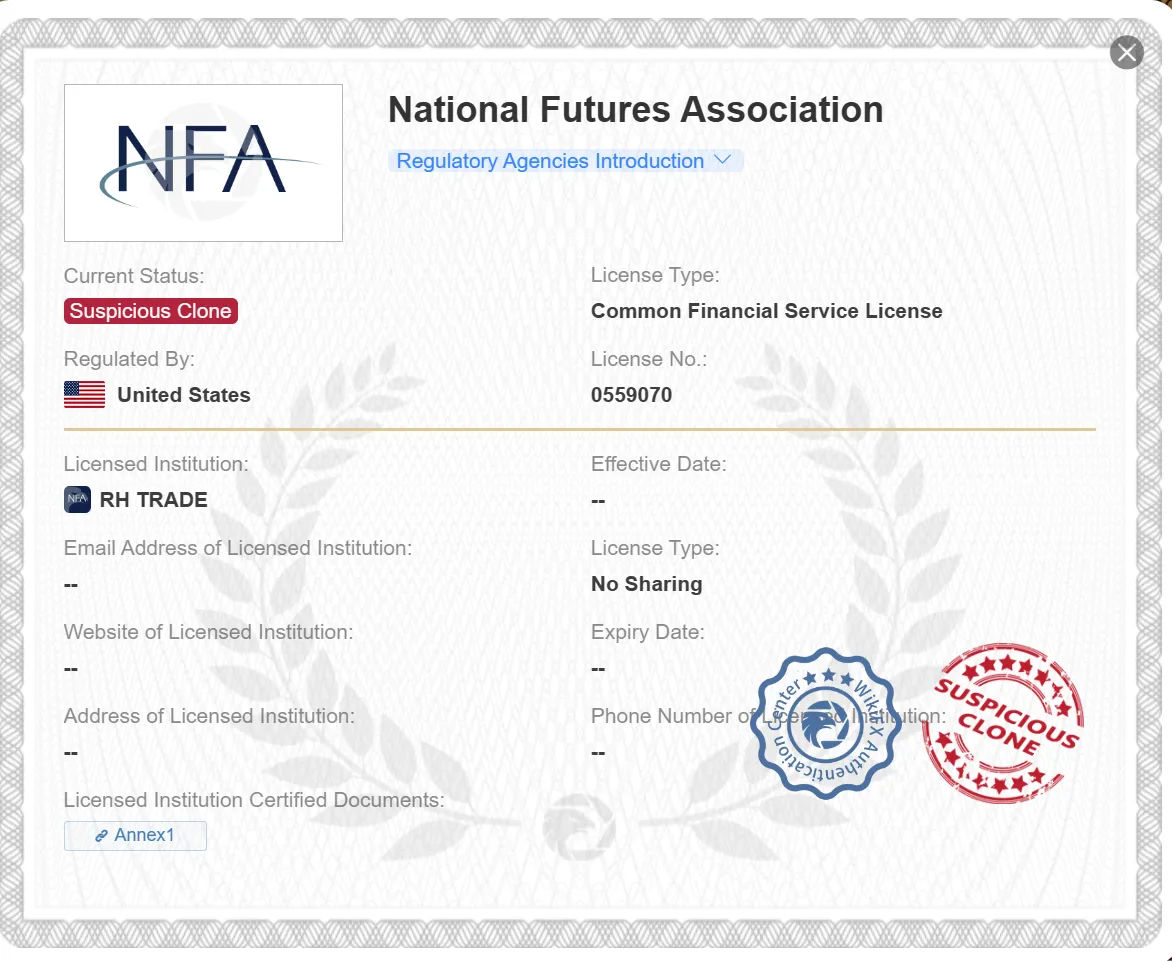Click the chain link icon in Annex1

click(102, 835)
